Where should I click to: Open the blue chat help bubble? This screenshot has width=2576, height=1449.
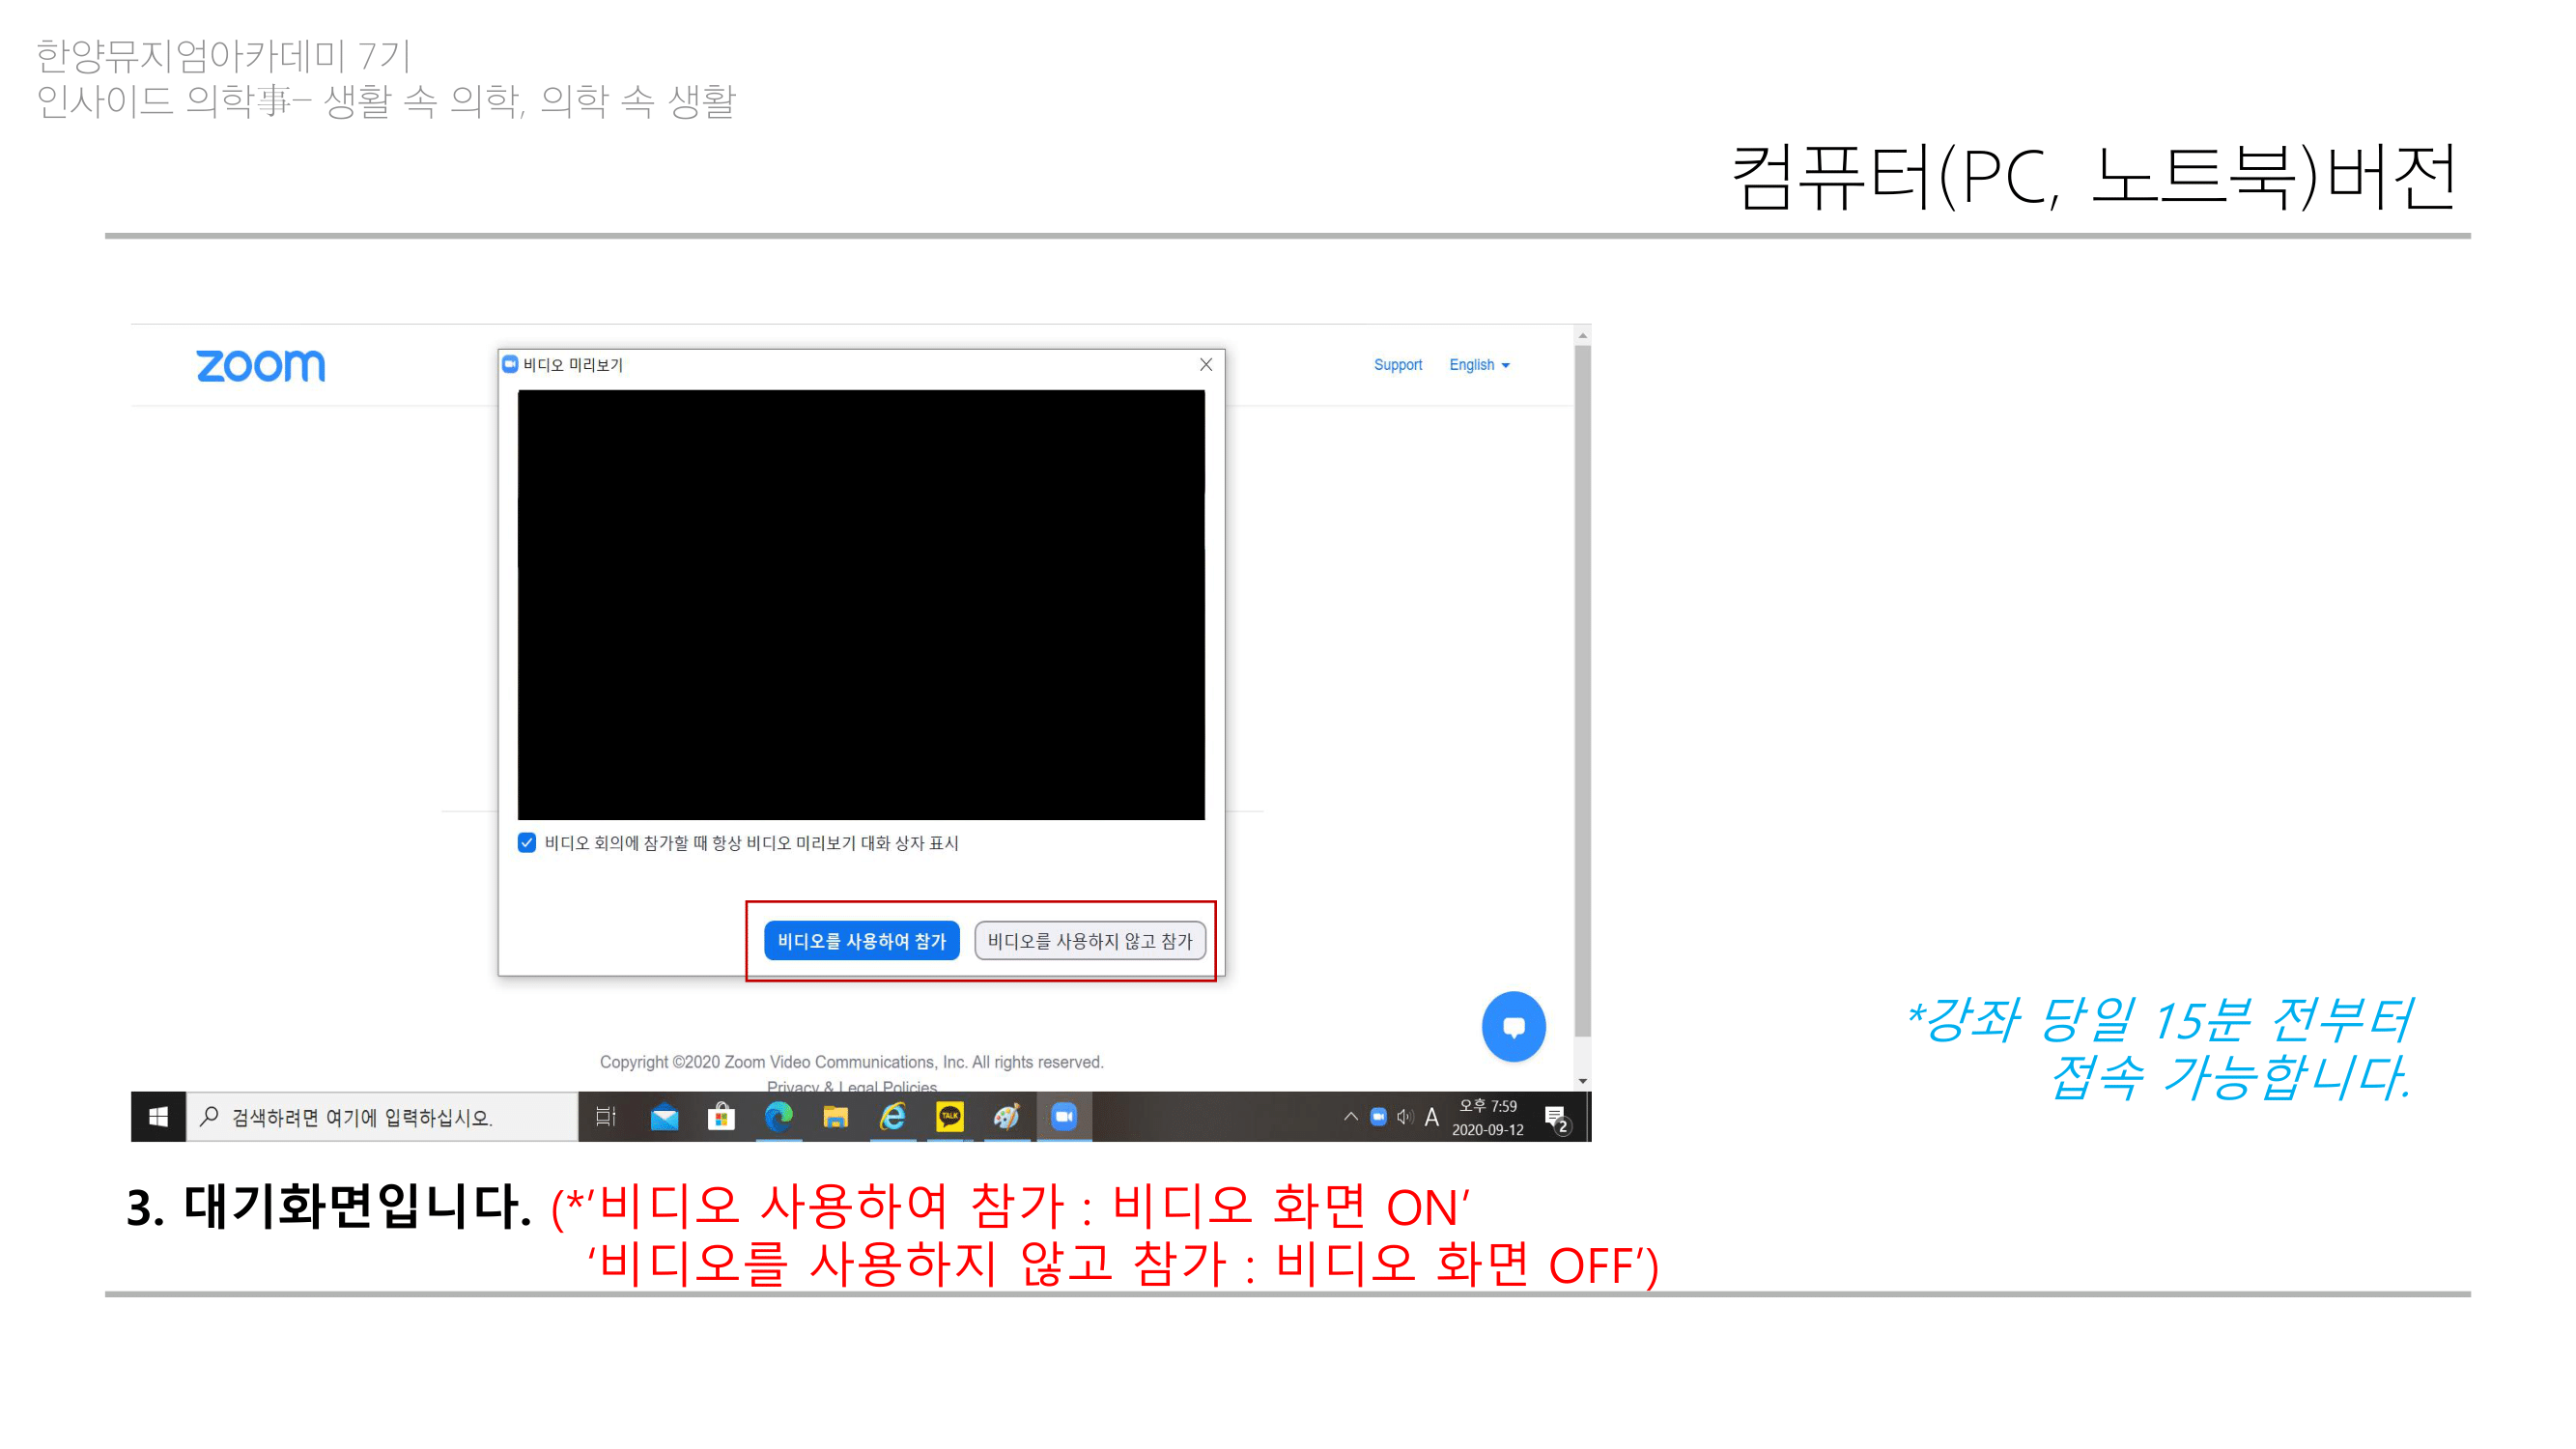pyautogui.click(x=1513, y=1027)
